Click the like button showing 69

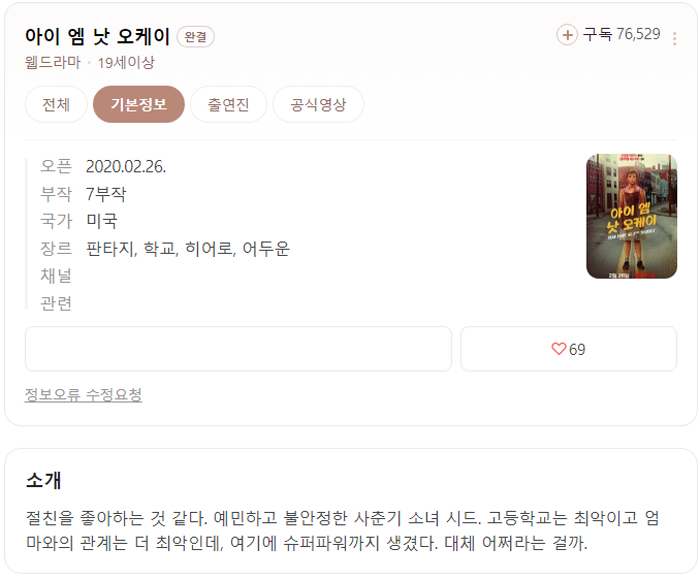tap(568, 349)
